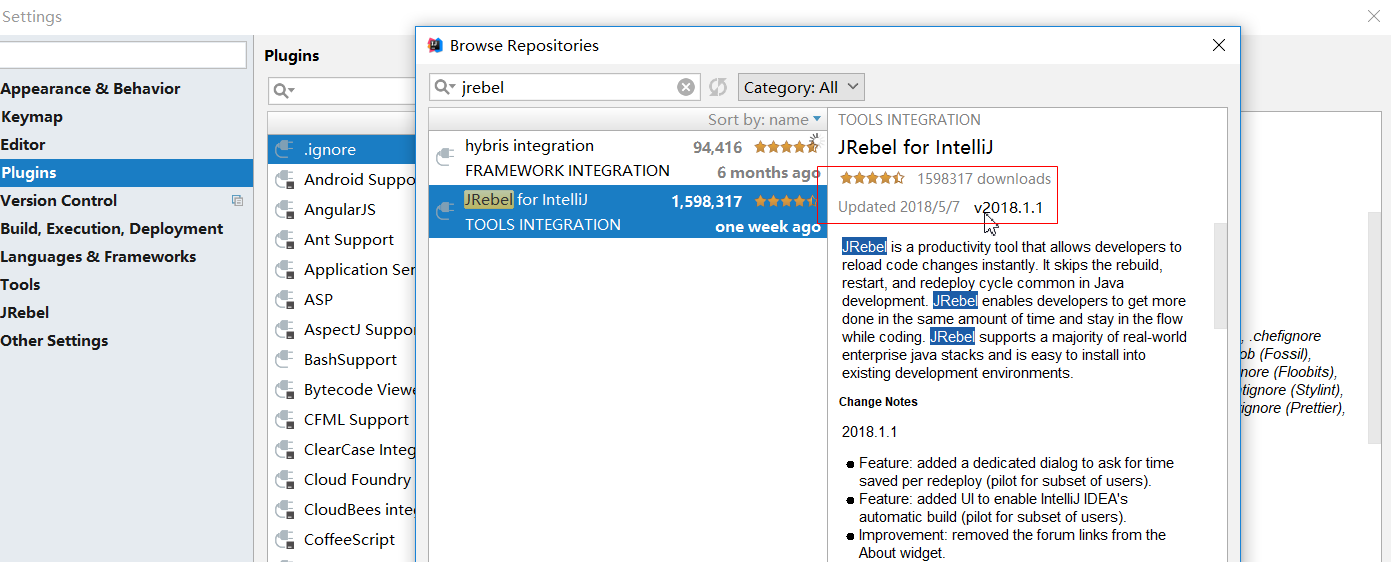
Task: Click the Plugins search magnifier icon
Action: [x=284, y=91]
